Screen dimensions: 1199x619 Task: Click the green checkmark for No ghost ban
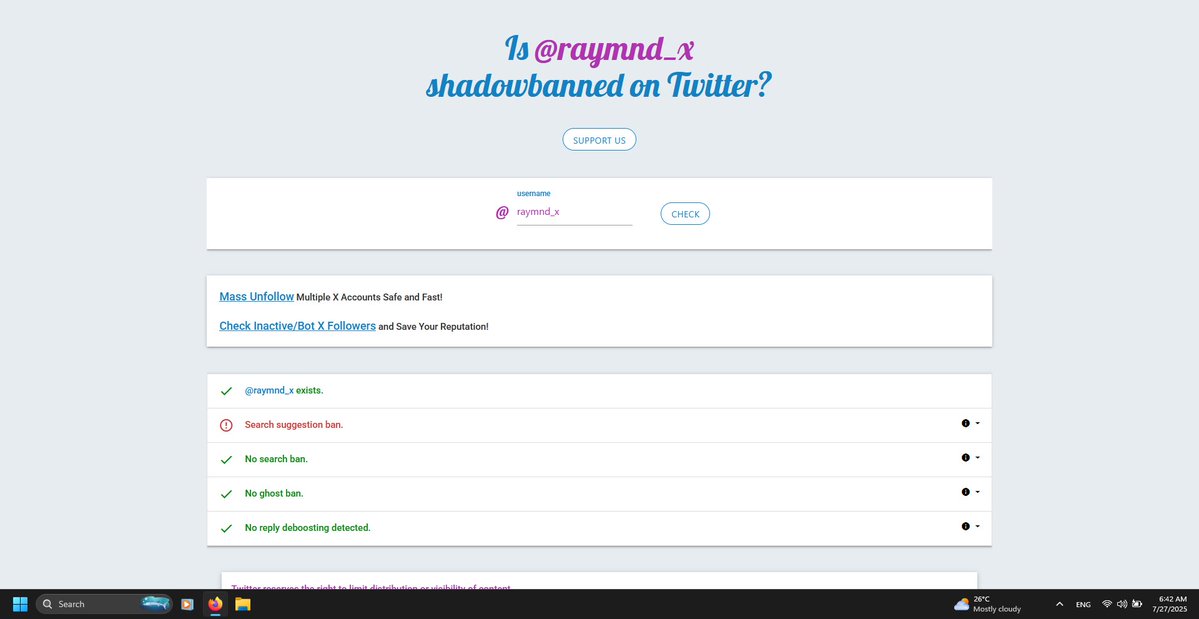pyautogui.click(x=226, y=494)
